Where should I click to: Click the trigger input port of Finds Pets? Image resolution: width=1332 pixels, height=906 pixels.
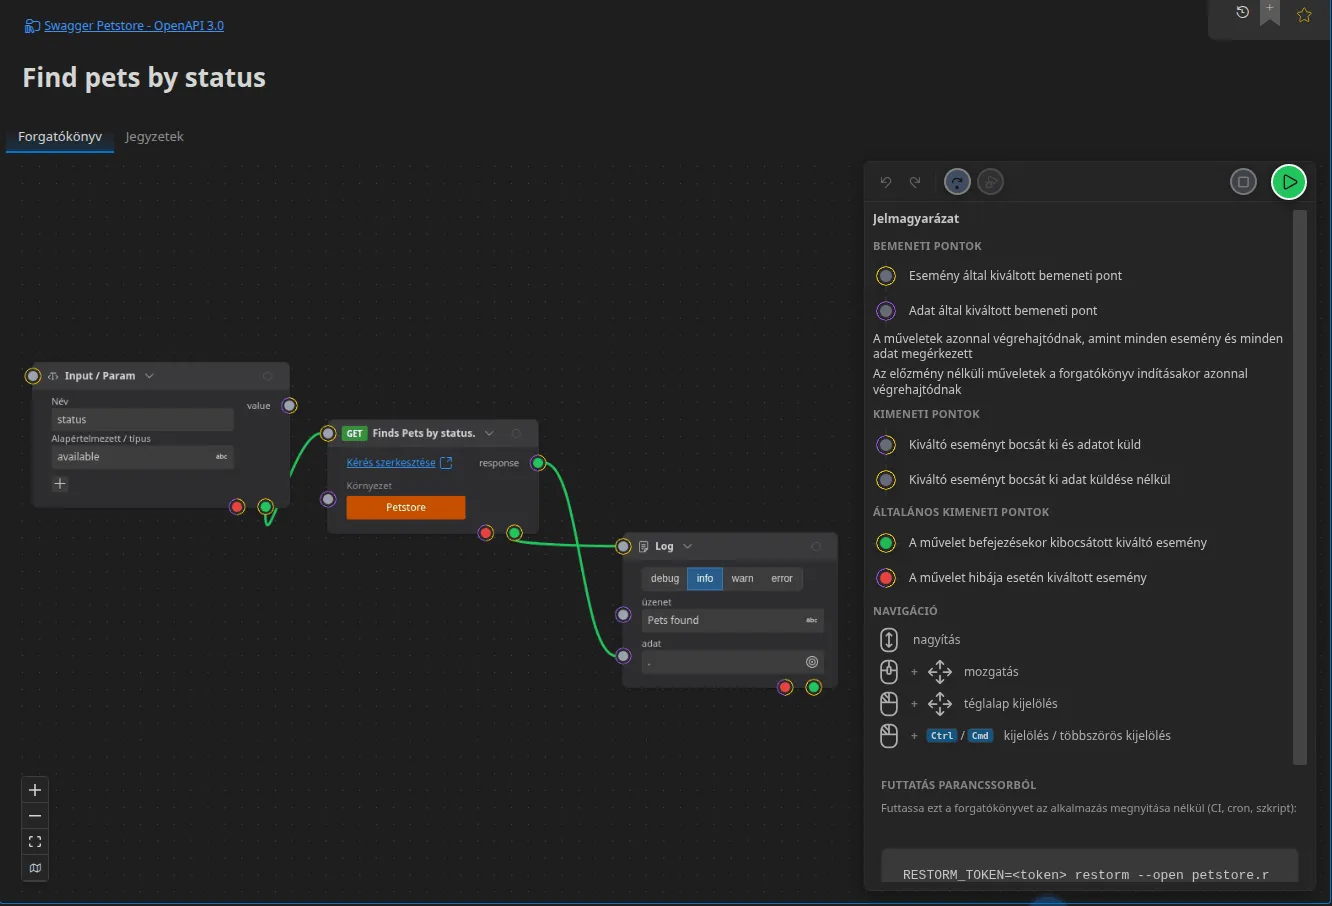(x=328, y=433)
